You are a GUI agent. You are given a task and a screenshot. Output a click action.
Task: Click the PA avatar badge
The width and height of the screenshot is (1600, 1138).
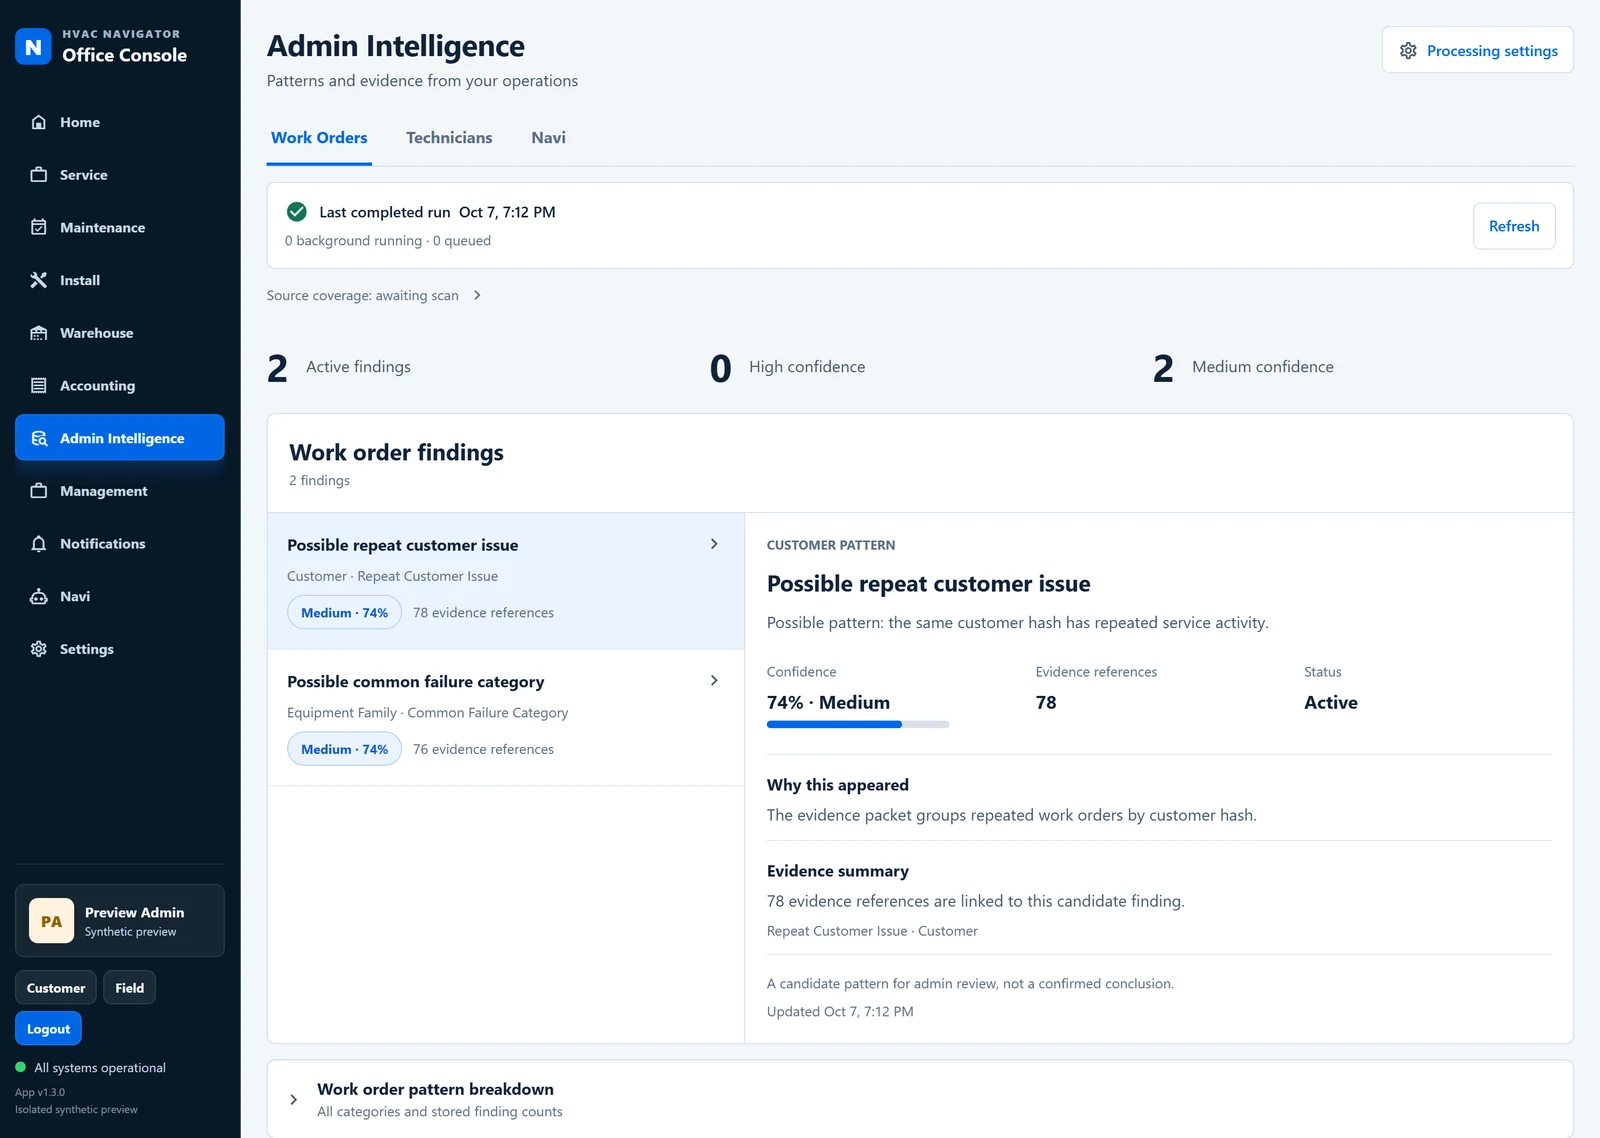pos(51,921)
